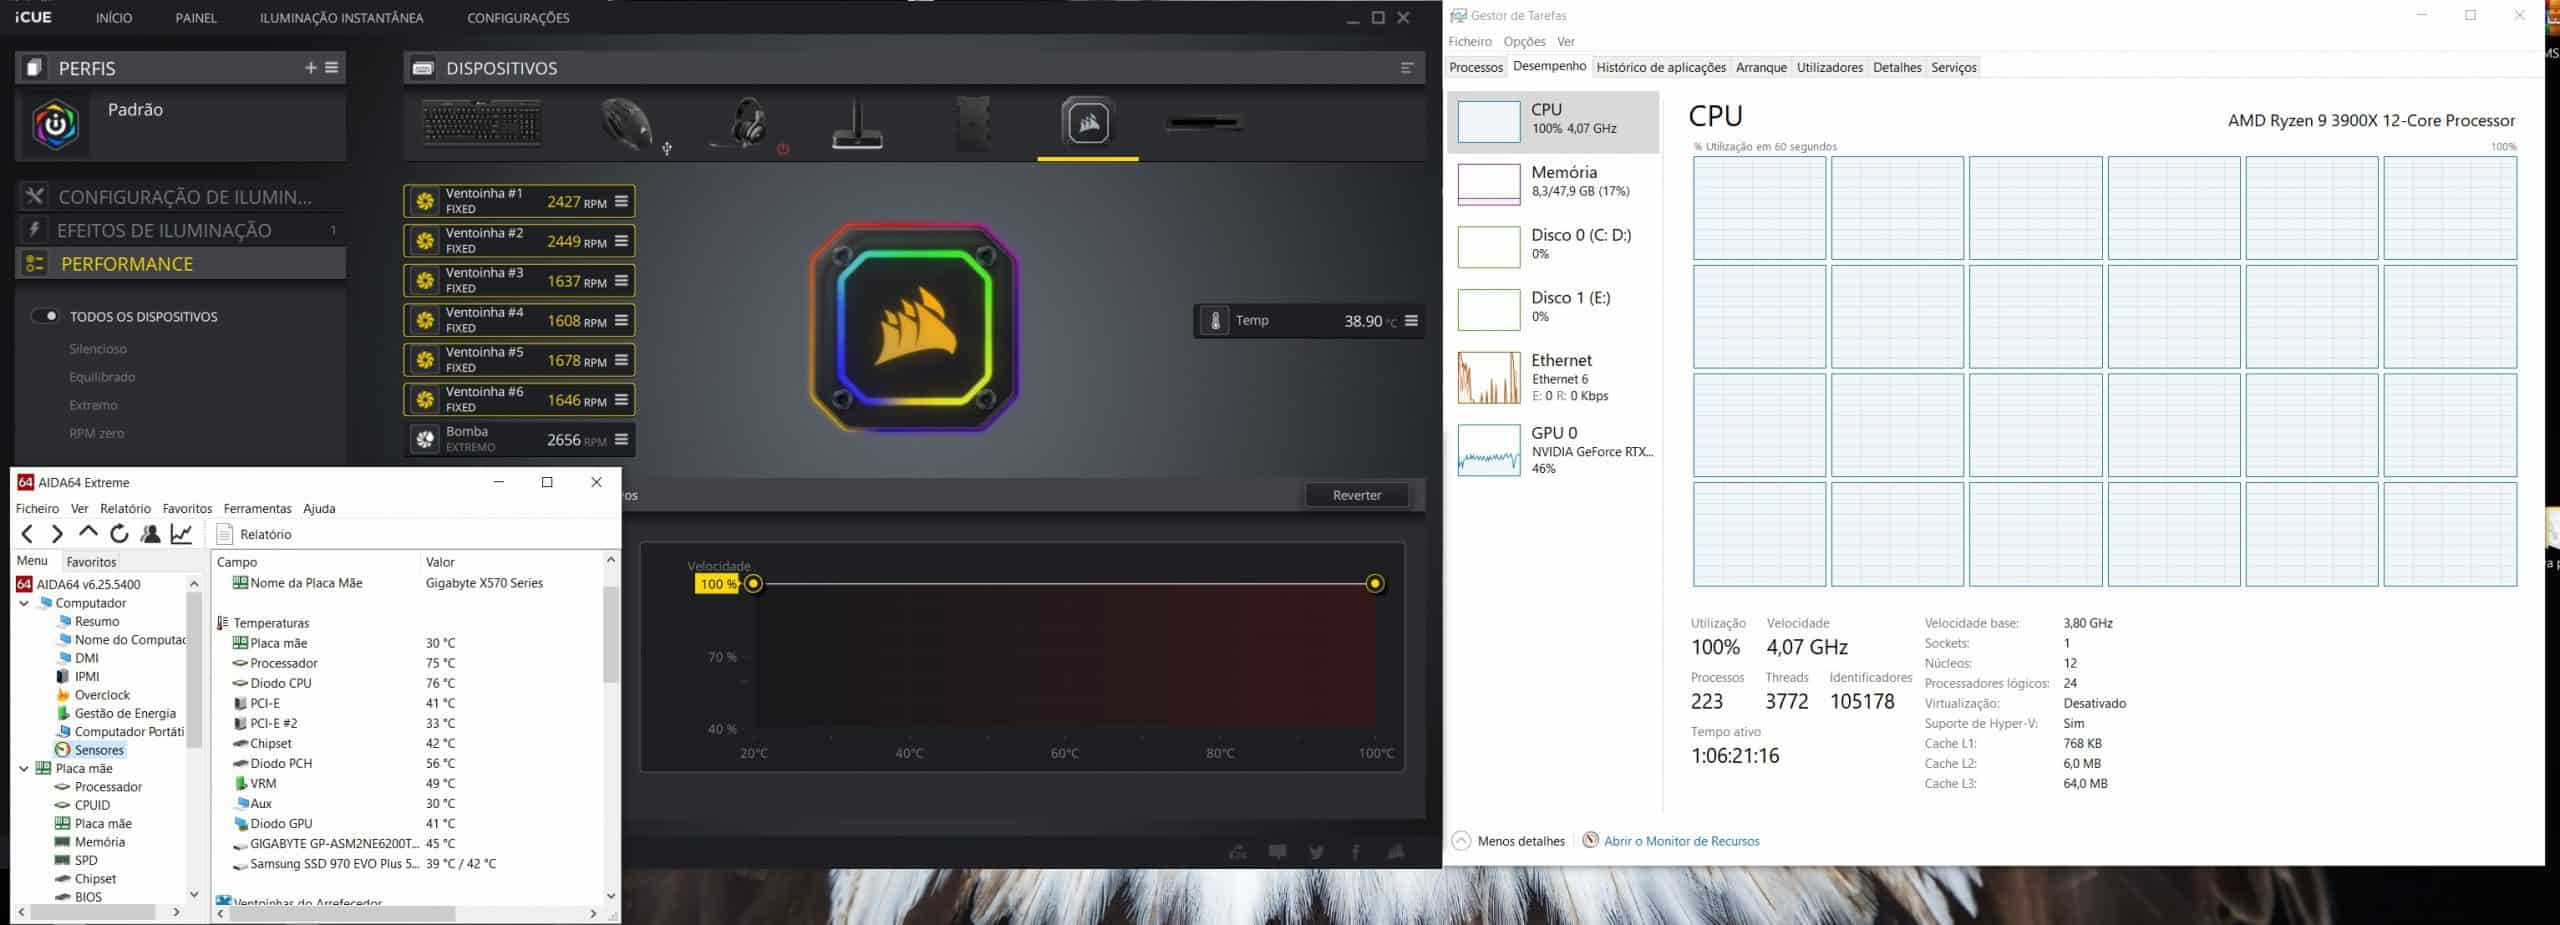Select the Equilibrado preset

tap(102, 377)
